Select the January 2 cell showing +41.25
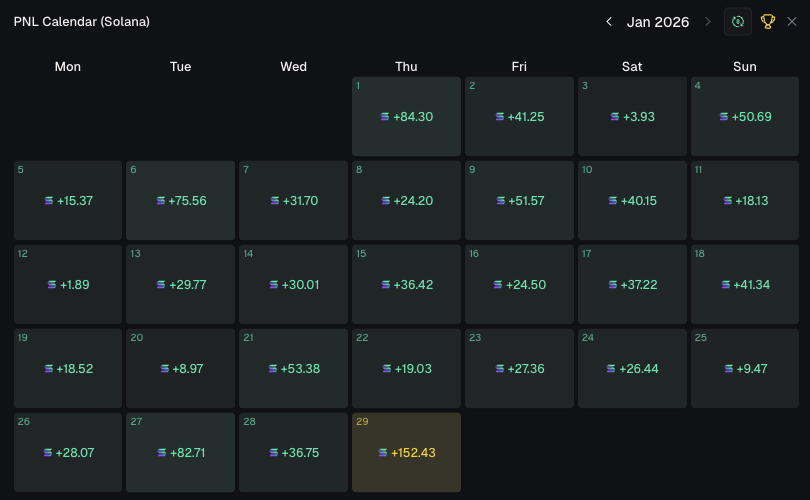The height and width of the screenshot is (500, 810). pyautogui.click(x=519, y=116)
